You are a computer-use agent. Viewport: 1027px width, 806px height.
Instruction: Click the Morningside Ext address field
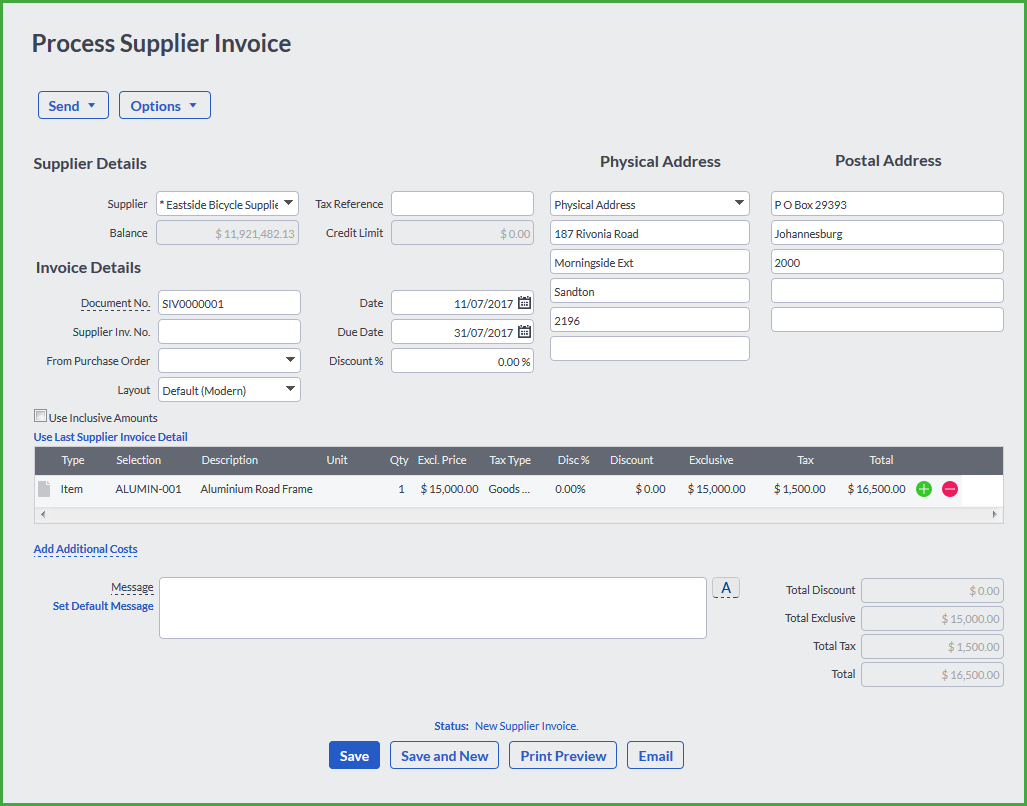coord(650,262)
